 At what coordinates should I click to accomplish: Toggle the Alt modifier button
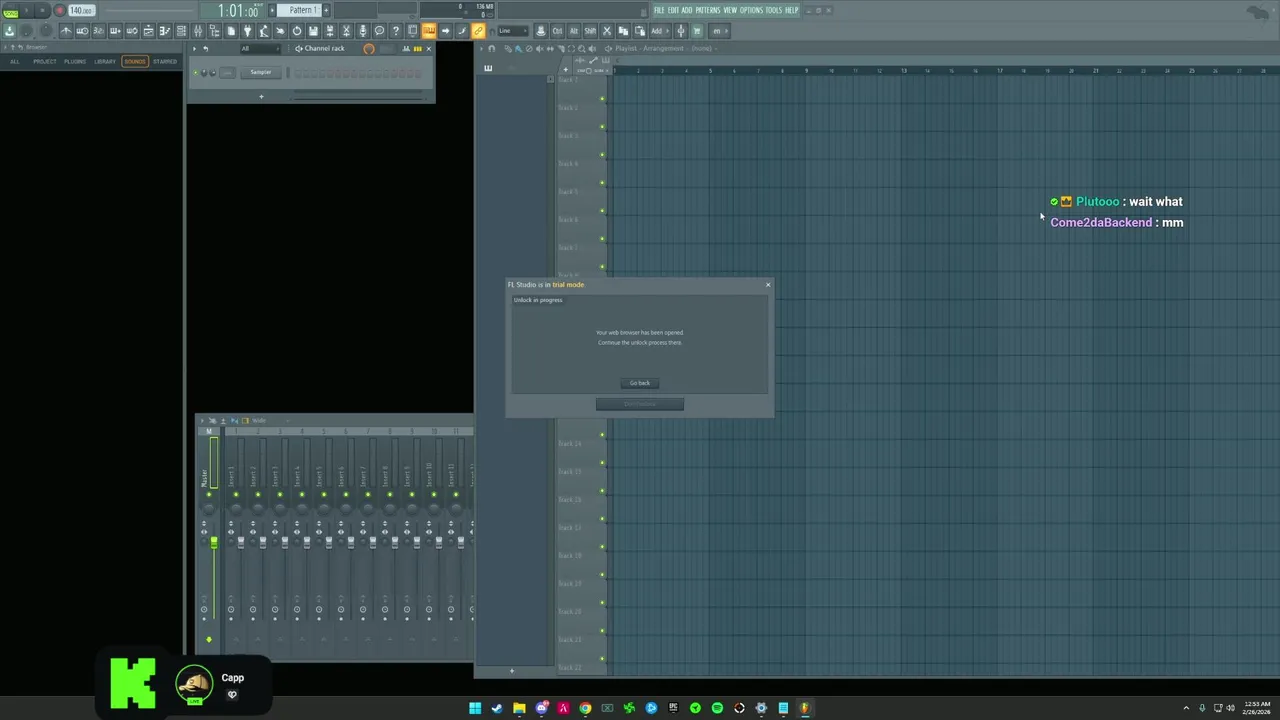click(574, 31)
